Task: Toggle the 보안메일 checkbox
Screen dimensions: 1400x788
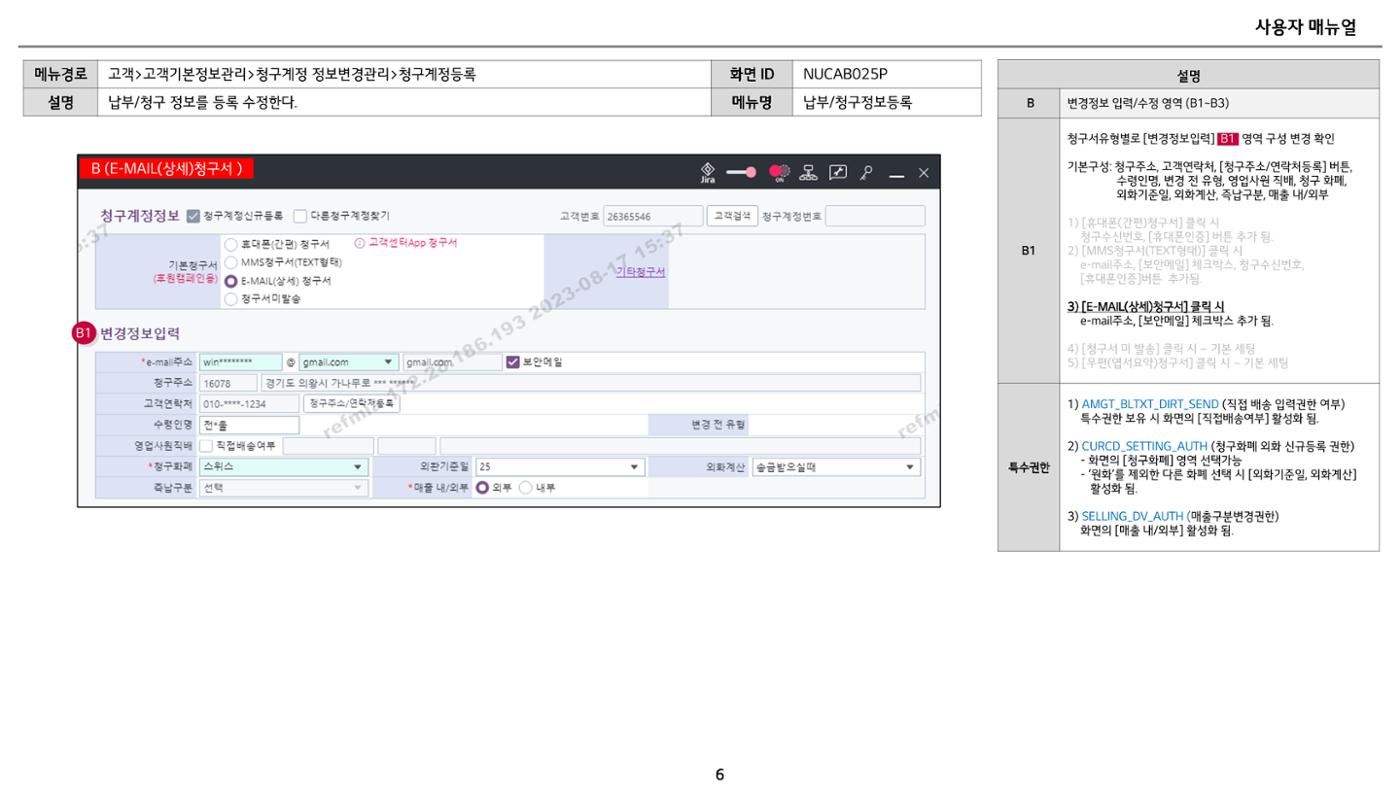Action: click(514, 362)
